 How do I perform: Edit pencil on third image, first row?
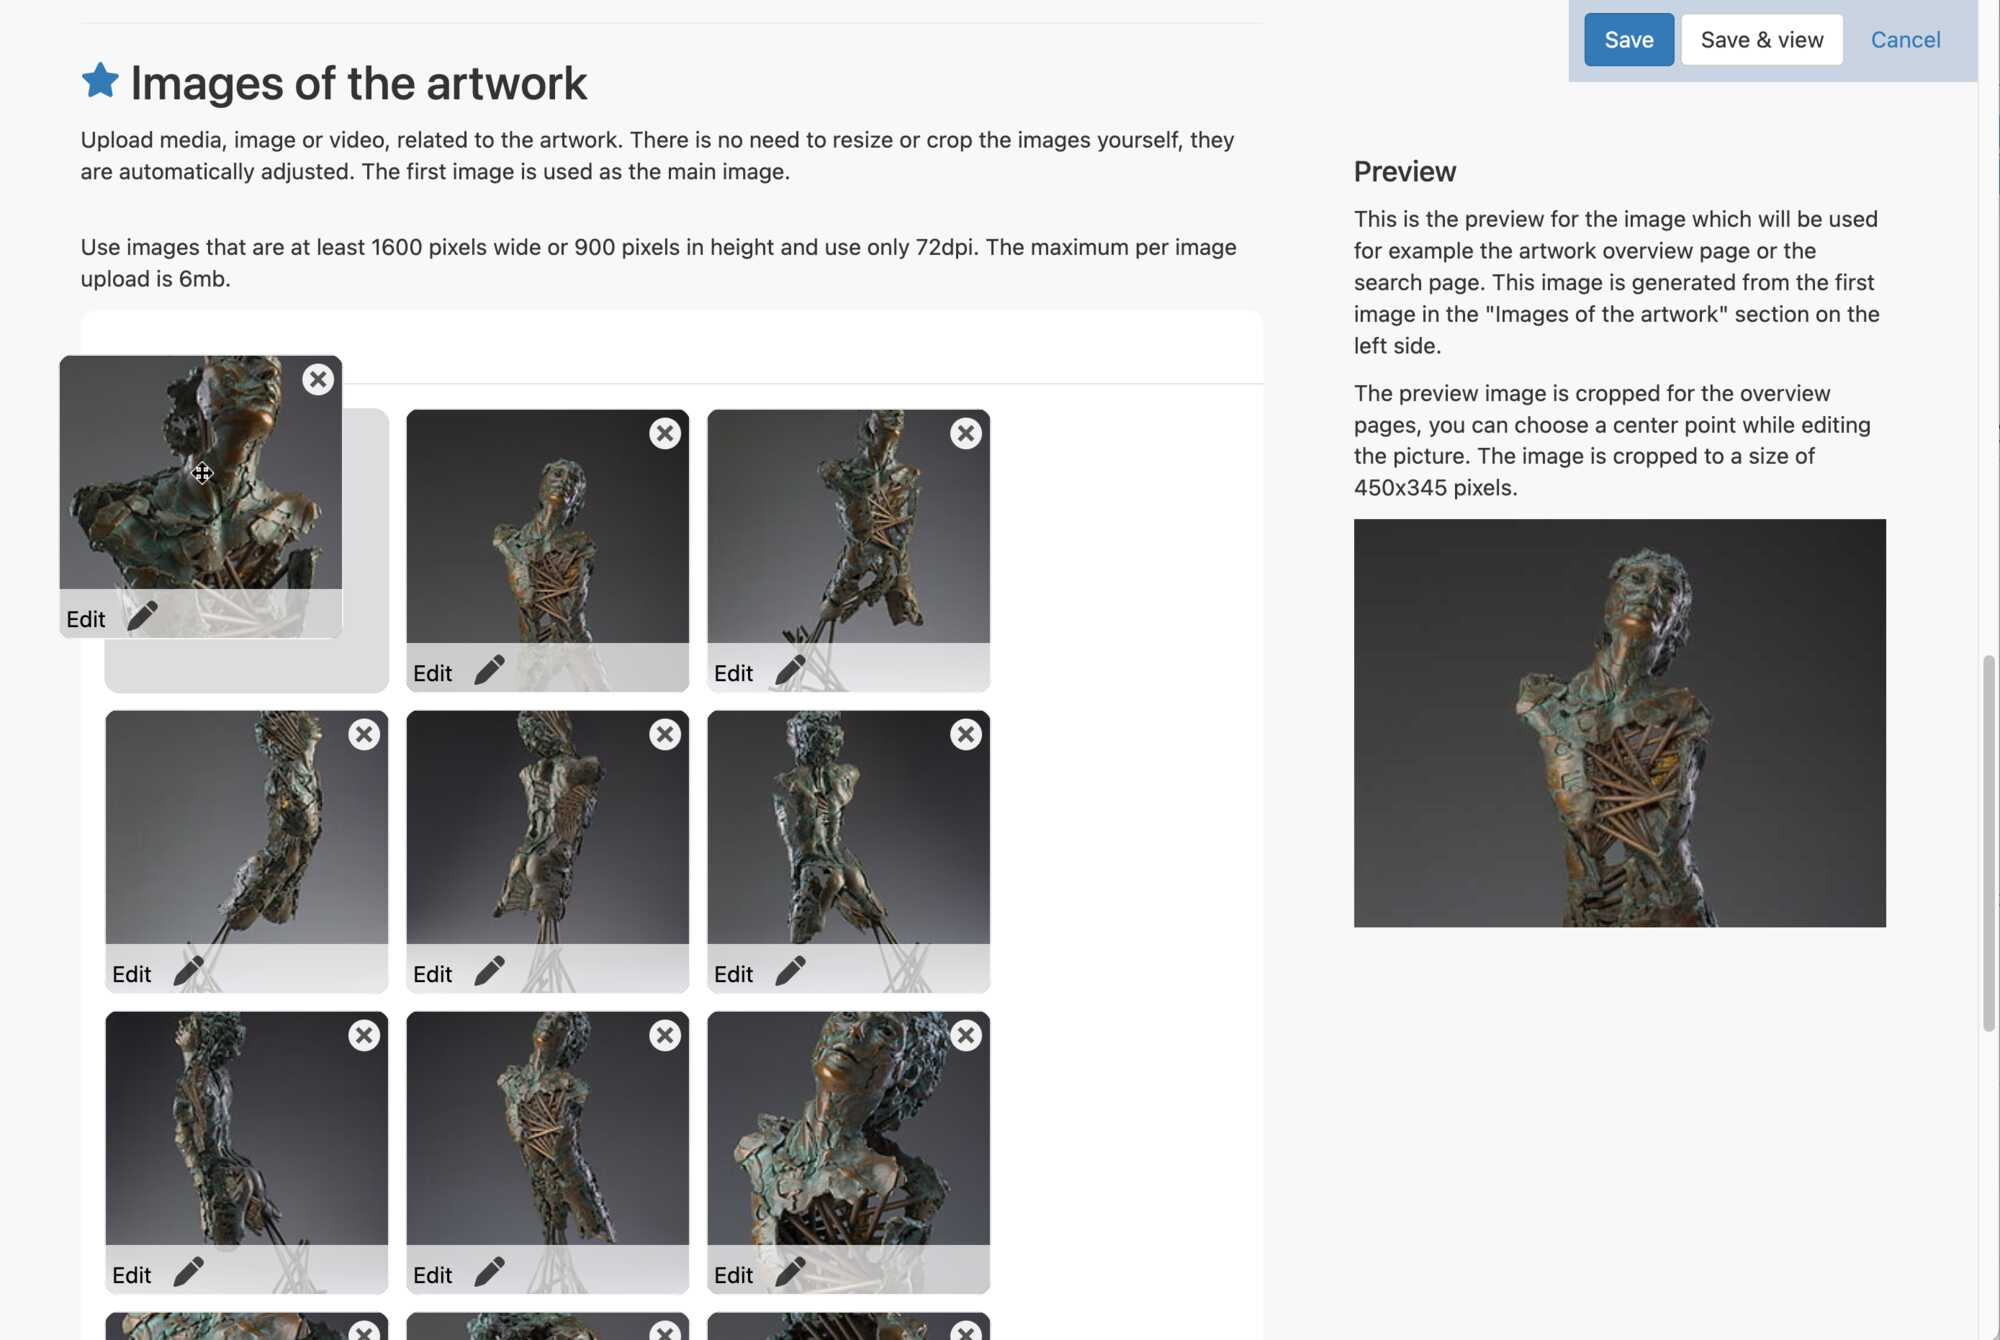(x=790, y=671)
